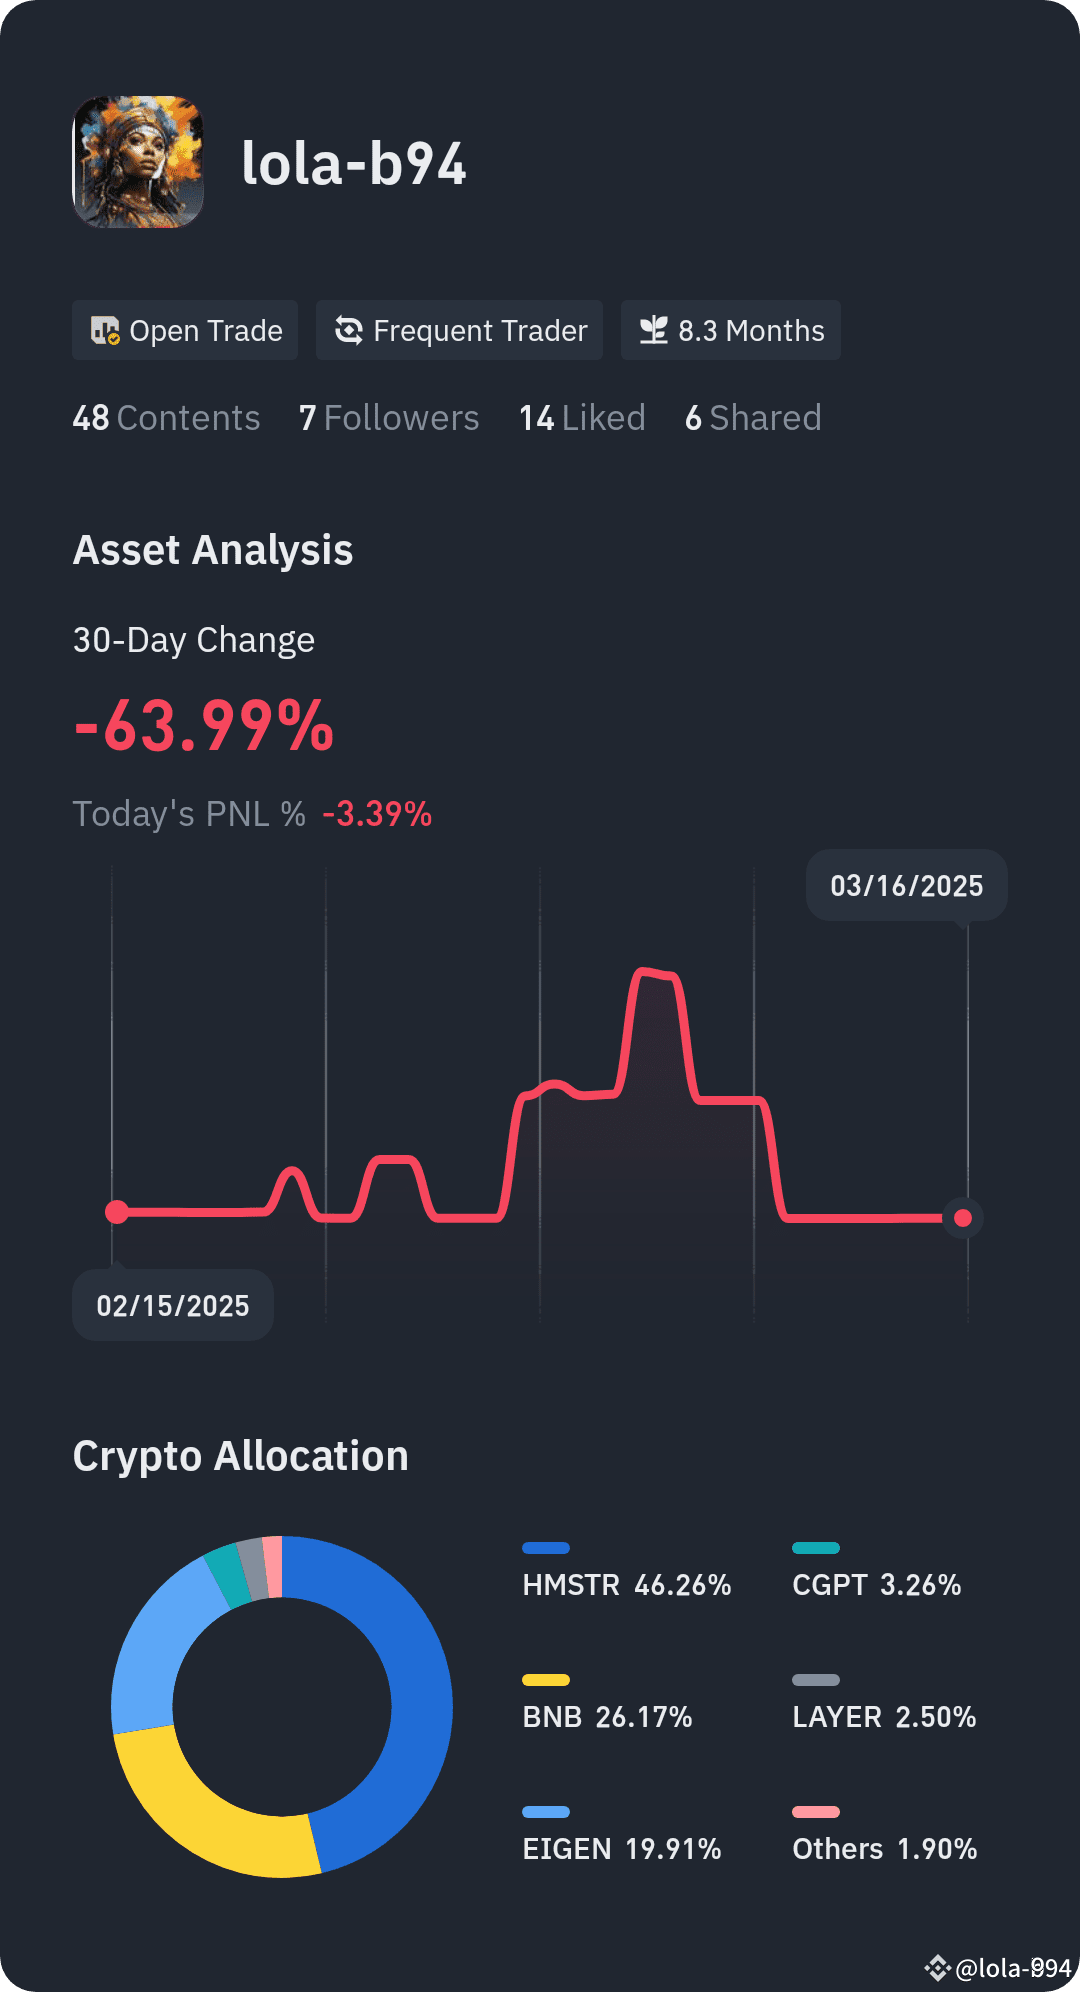The width and height of the screenshot is (1080, 1992).
Task: Expand the 02/15/2025 date label
Action: pos(172,1305)
